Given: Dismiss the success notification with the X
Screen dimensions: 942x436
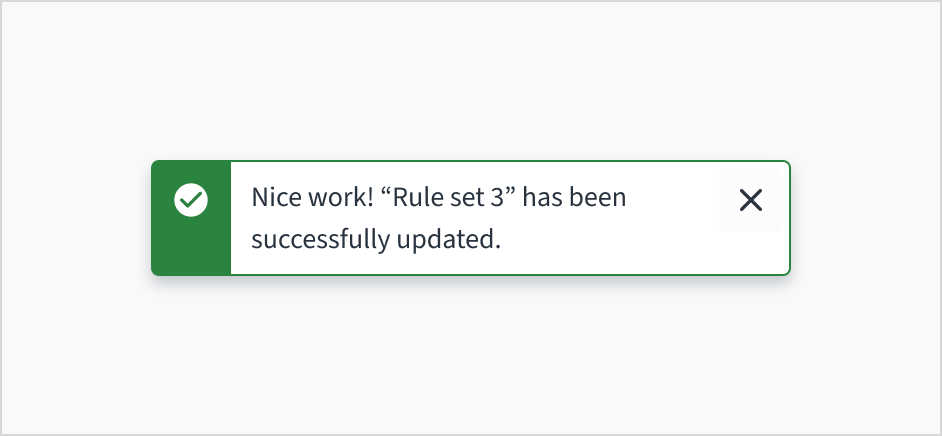Looking at the screenshot, I should [x=750, y=201].
